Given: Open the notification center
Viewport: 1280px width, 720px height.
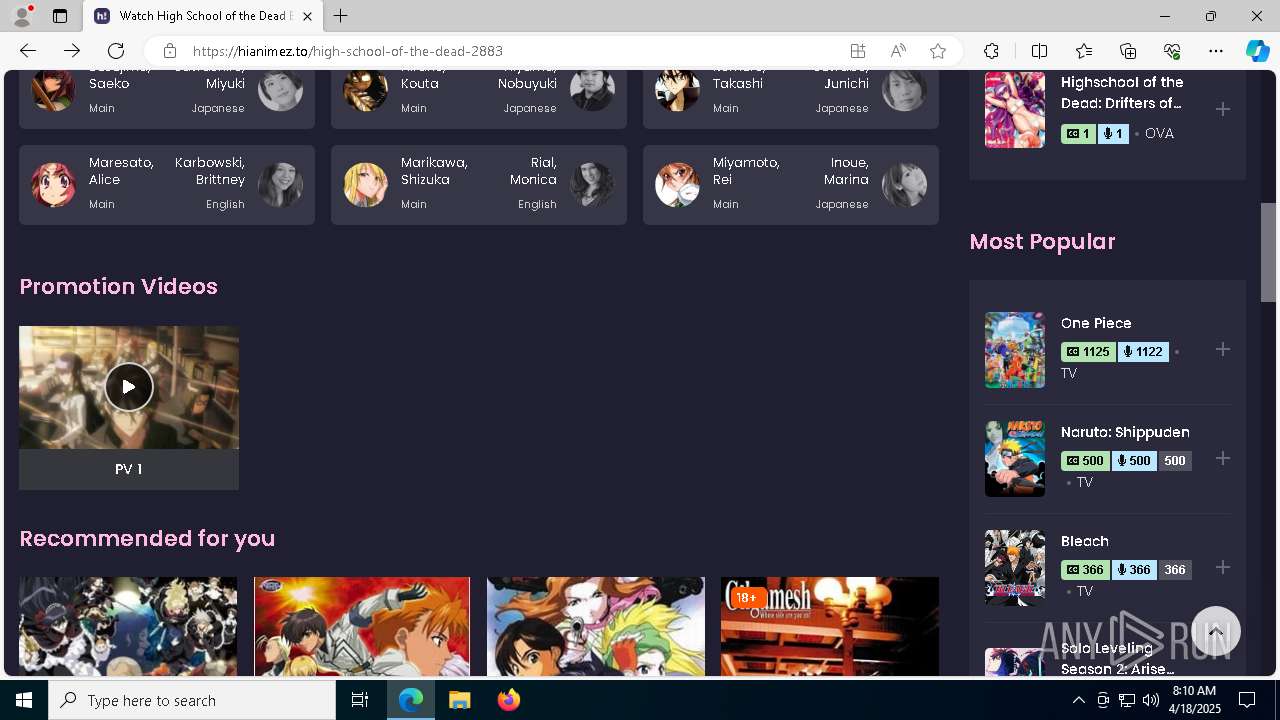Looking at the screenshot, I should [x=1247, y=700].
